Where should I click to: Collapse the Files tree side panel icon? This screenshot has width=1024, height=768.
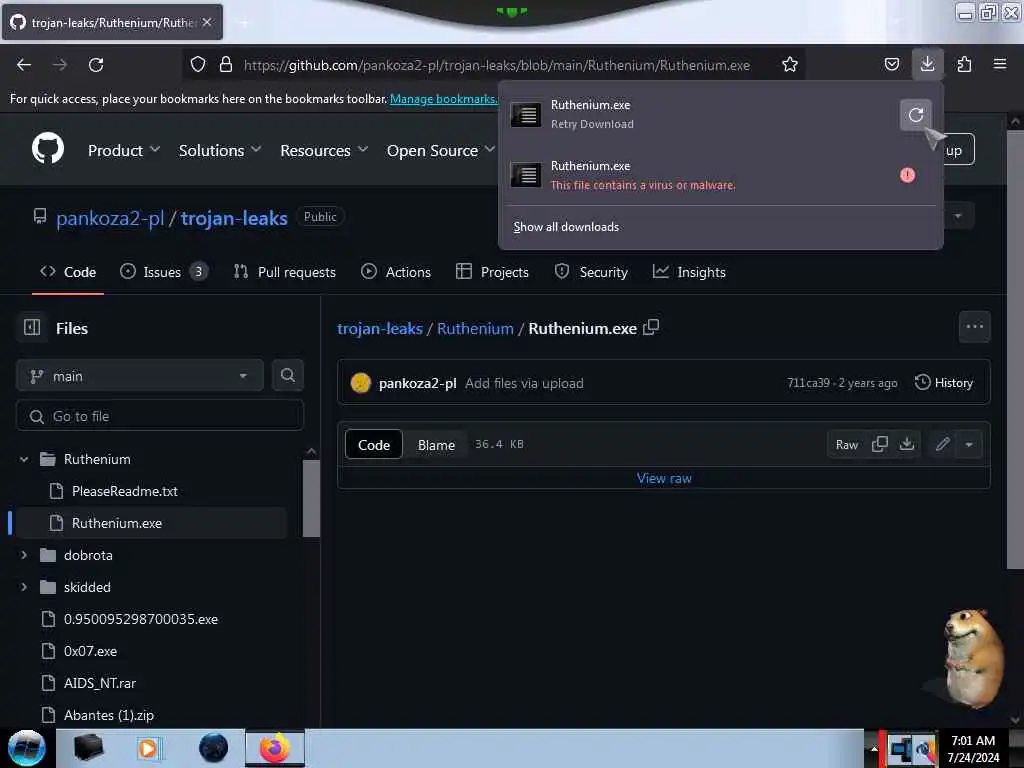tap(32, 327)
